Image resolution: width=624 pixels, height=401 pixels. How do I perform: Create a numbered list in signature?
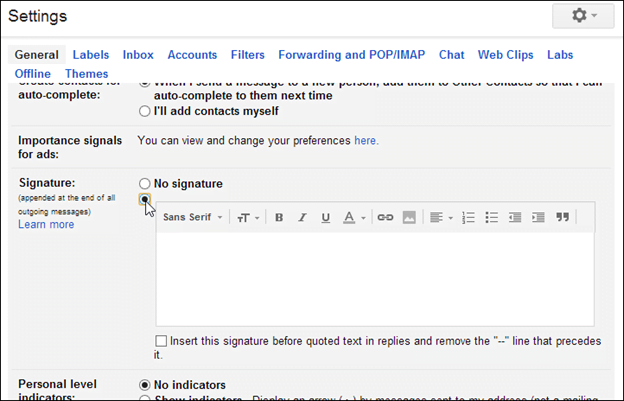(468, 217)
